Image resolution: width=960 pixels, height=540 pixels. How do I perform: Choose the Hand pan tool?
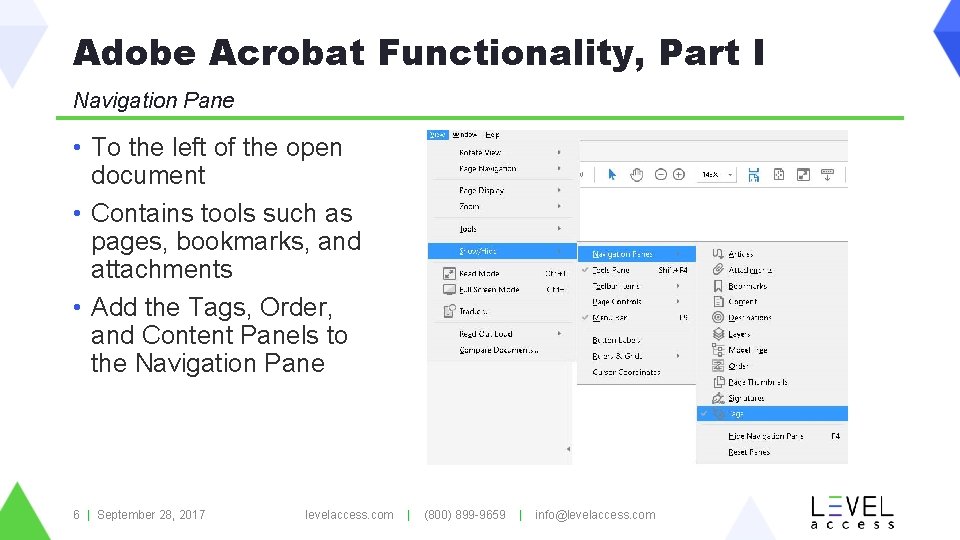pos(637,174)
